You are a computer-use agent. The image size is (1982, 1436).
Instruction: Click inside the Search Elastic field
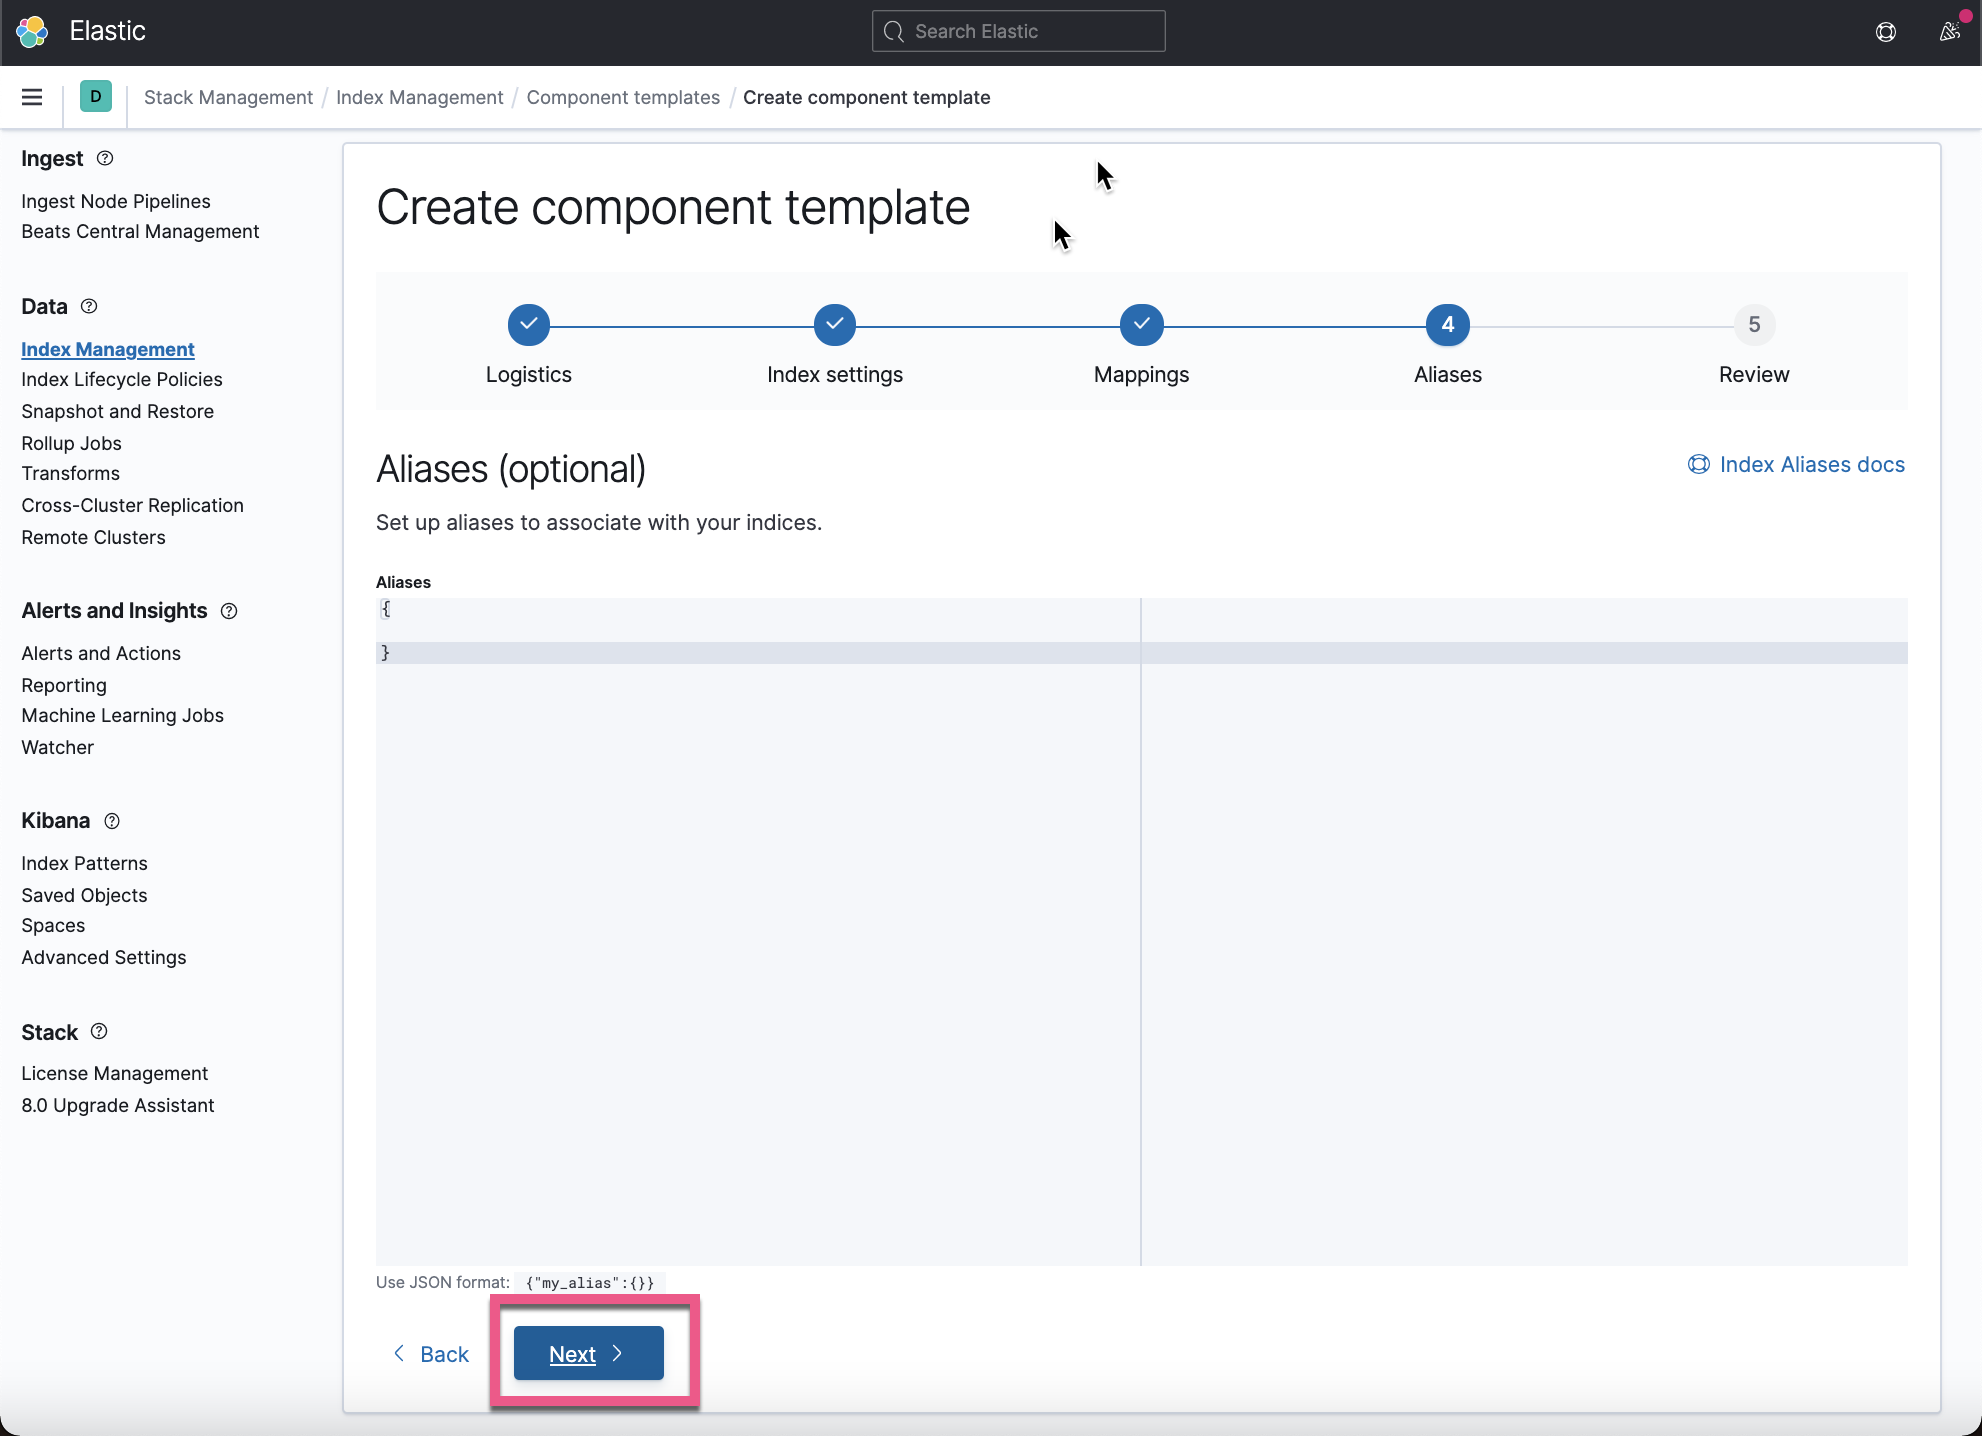click(1018, 31)
